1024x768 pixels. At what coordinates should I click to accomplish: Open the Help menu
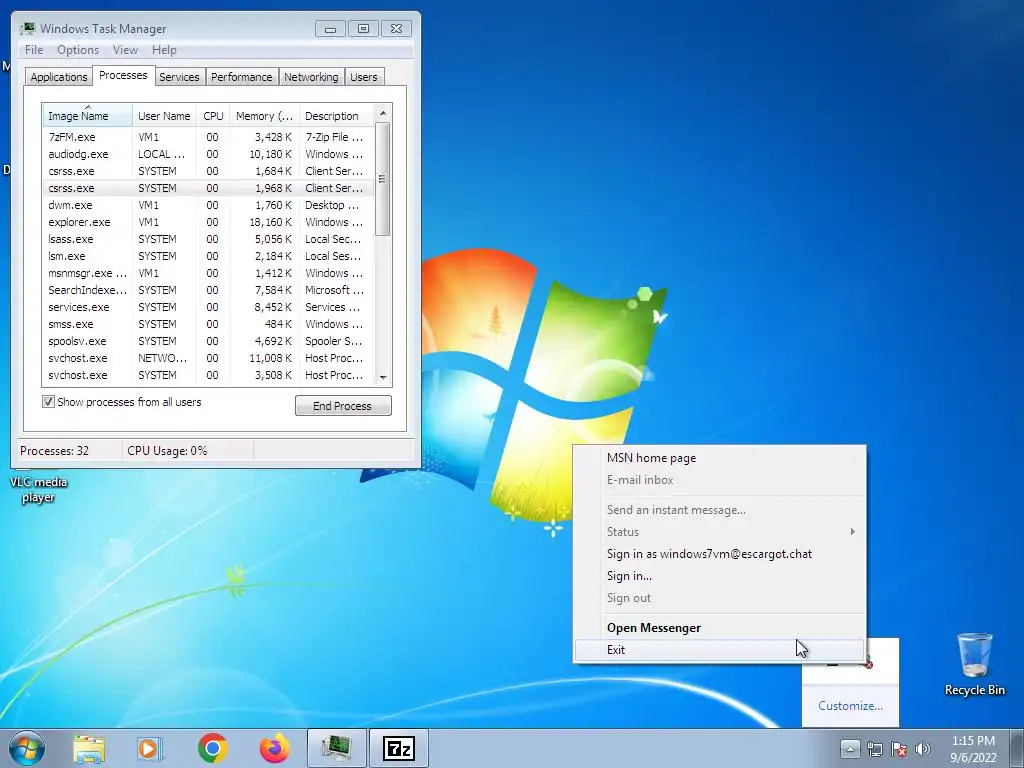tap(164, 50)
